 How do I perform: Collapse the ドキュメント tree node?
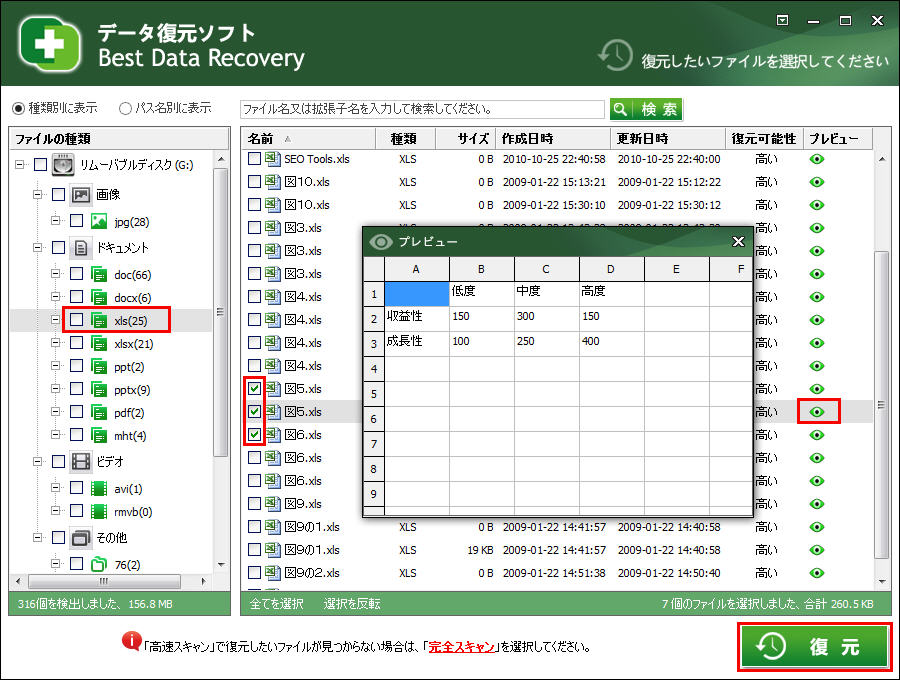37,248
